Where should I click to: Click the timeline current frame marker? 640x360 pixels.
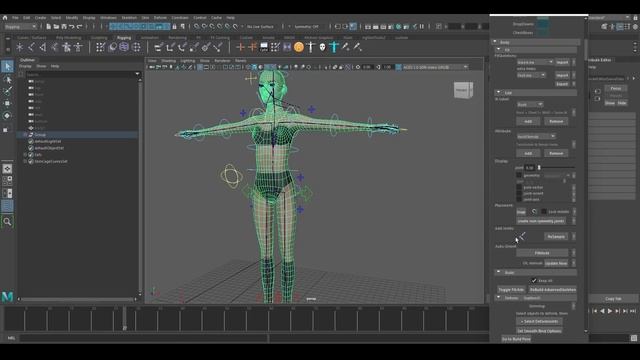point(124,318)
